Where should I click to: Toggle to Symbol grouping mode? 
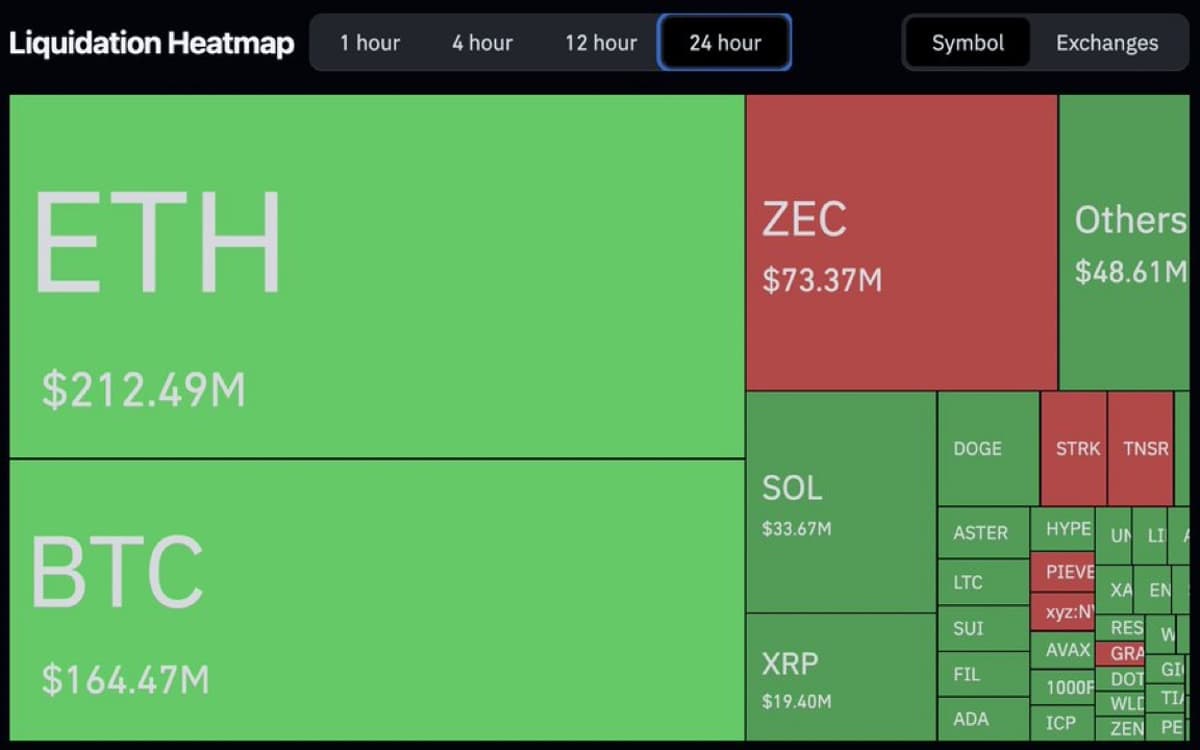click(x=967, y=43)
